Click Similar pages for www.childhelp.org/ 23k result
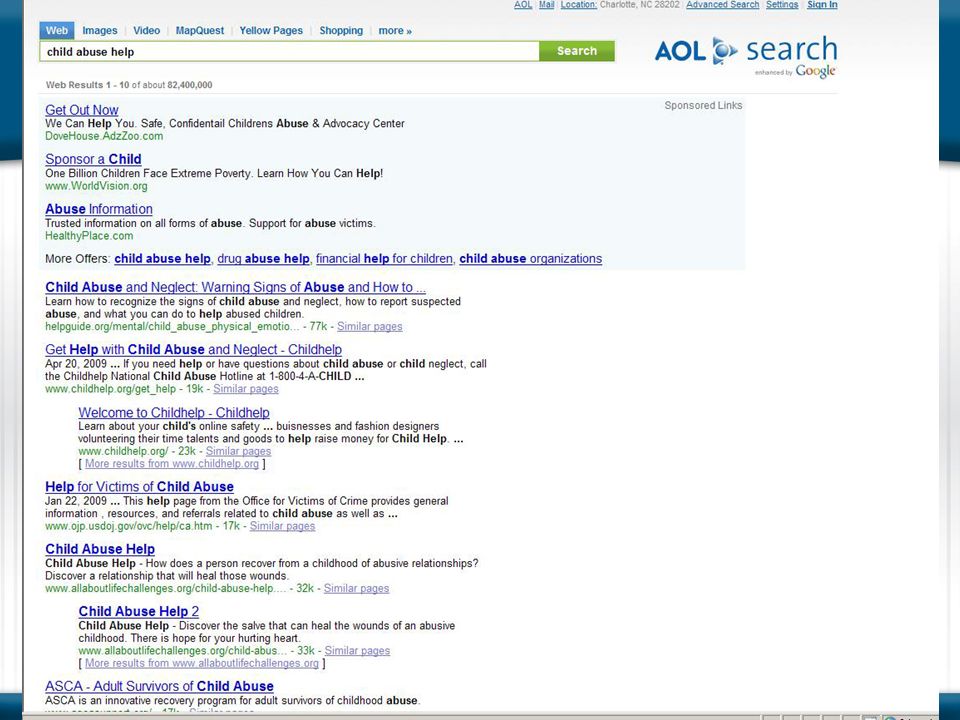 tap(238, 451)
